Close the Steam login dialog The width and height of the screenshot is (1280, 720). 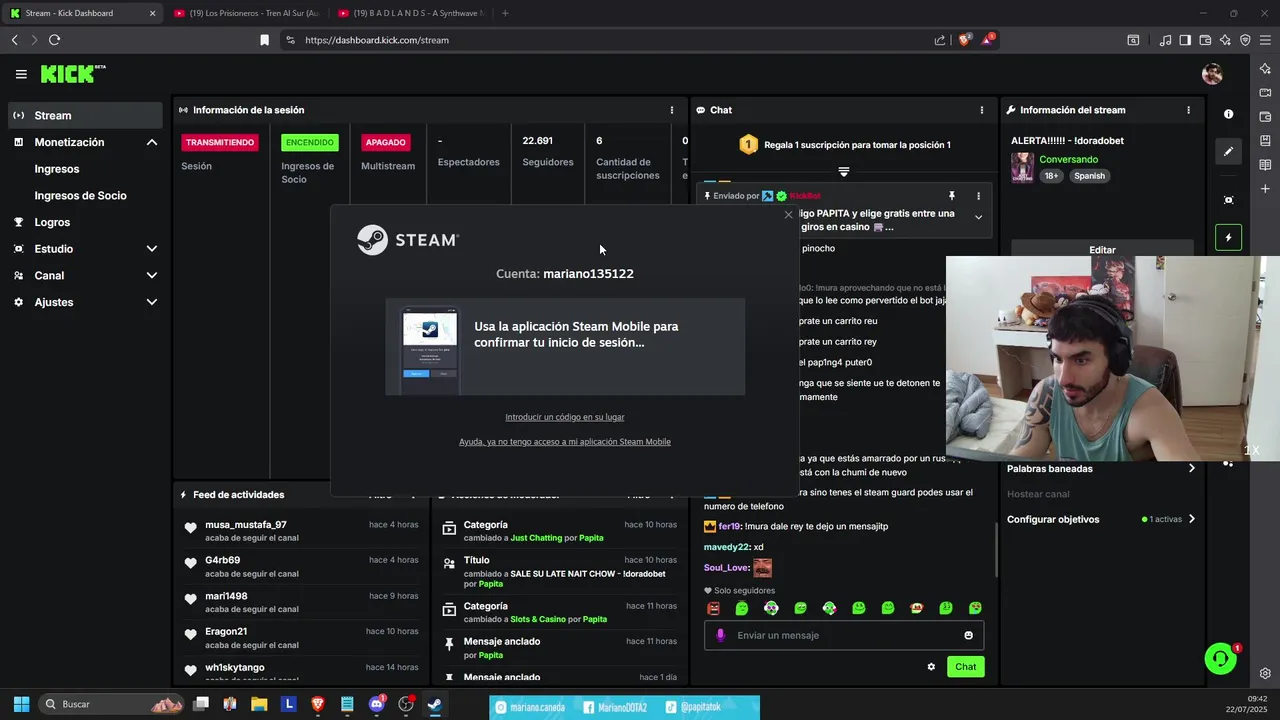click(x=788, y=215)
